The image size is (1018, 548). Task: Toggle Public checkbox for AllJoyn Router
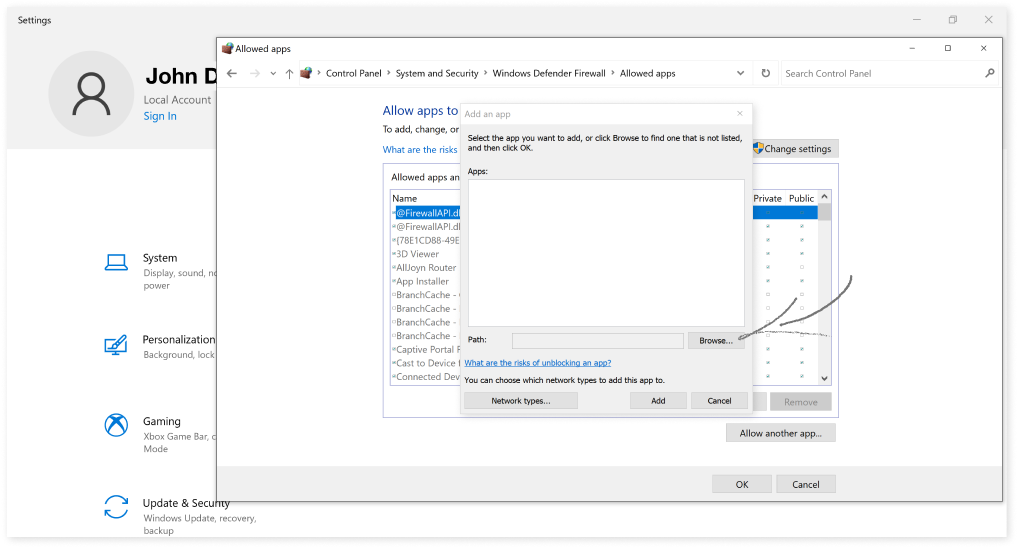[x=802, y=267]
